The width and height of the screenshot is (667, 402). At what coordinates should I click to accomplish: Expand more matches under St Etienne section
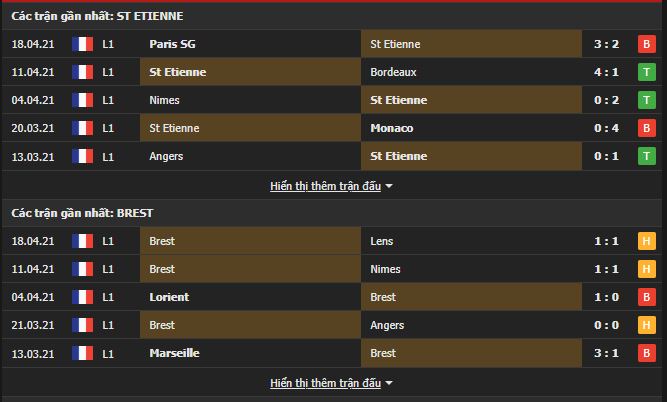(325, 186)
